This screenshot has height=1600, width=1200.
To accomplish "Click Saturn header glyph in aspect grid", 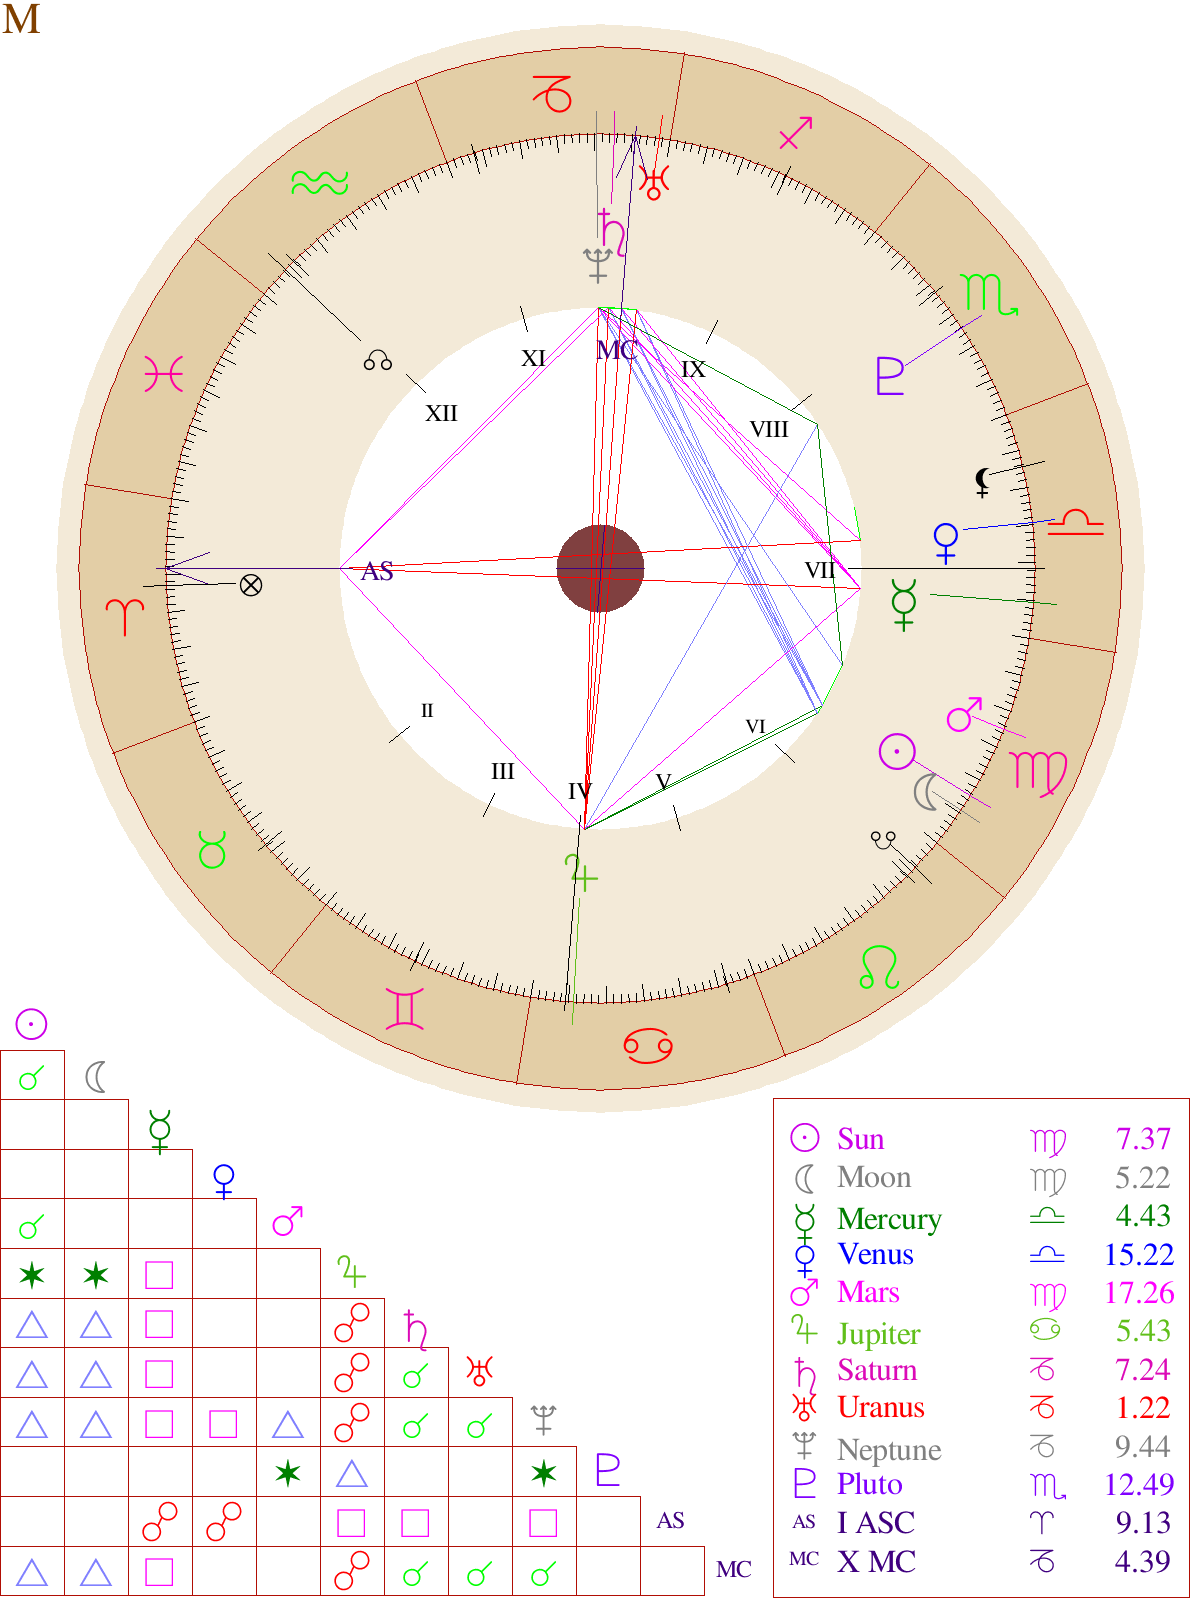I will (416, 1329).
